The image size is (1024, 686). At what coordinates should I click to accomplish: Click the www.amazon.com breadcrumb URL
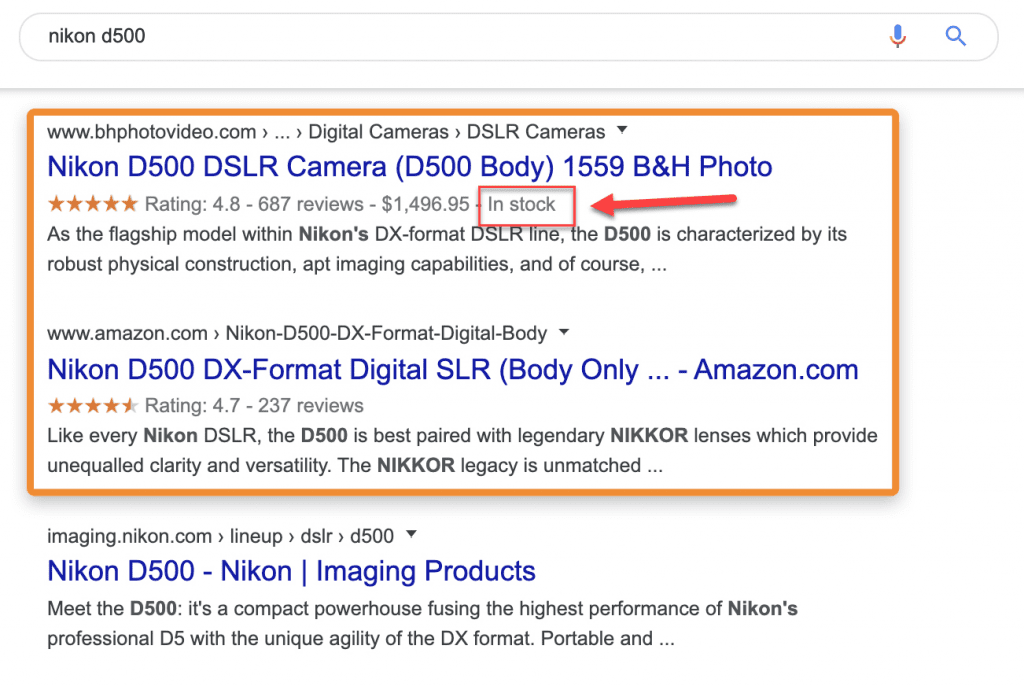click(x=297, y=333)
